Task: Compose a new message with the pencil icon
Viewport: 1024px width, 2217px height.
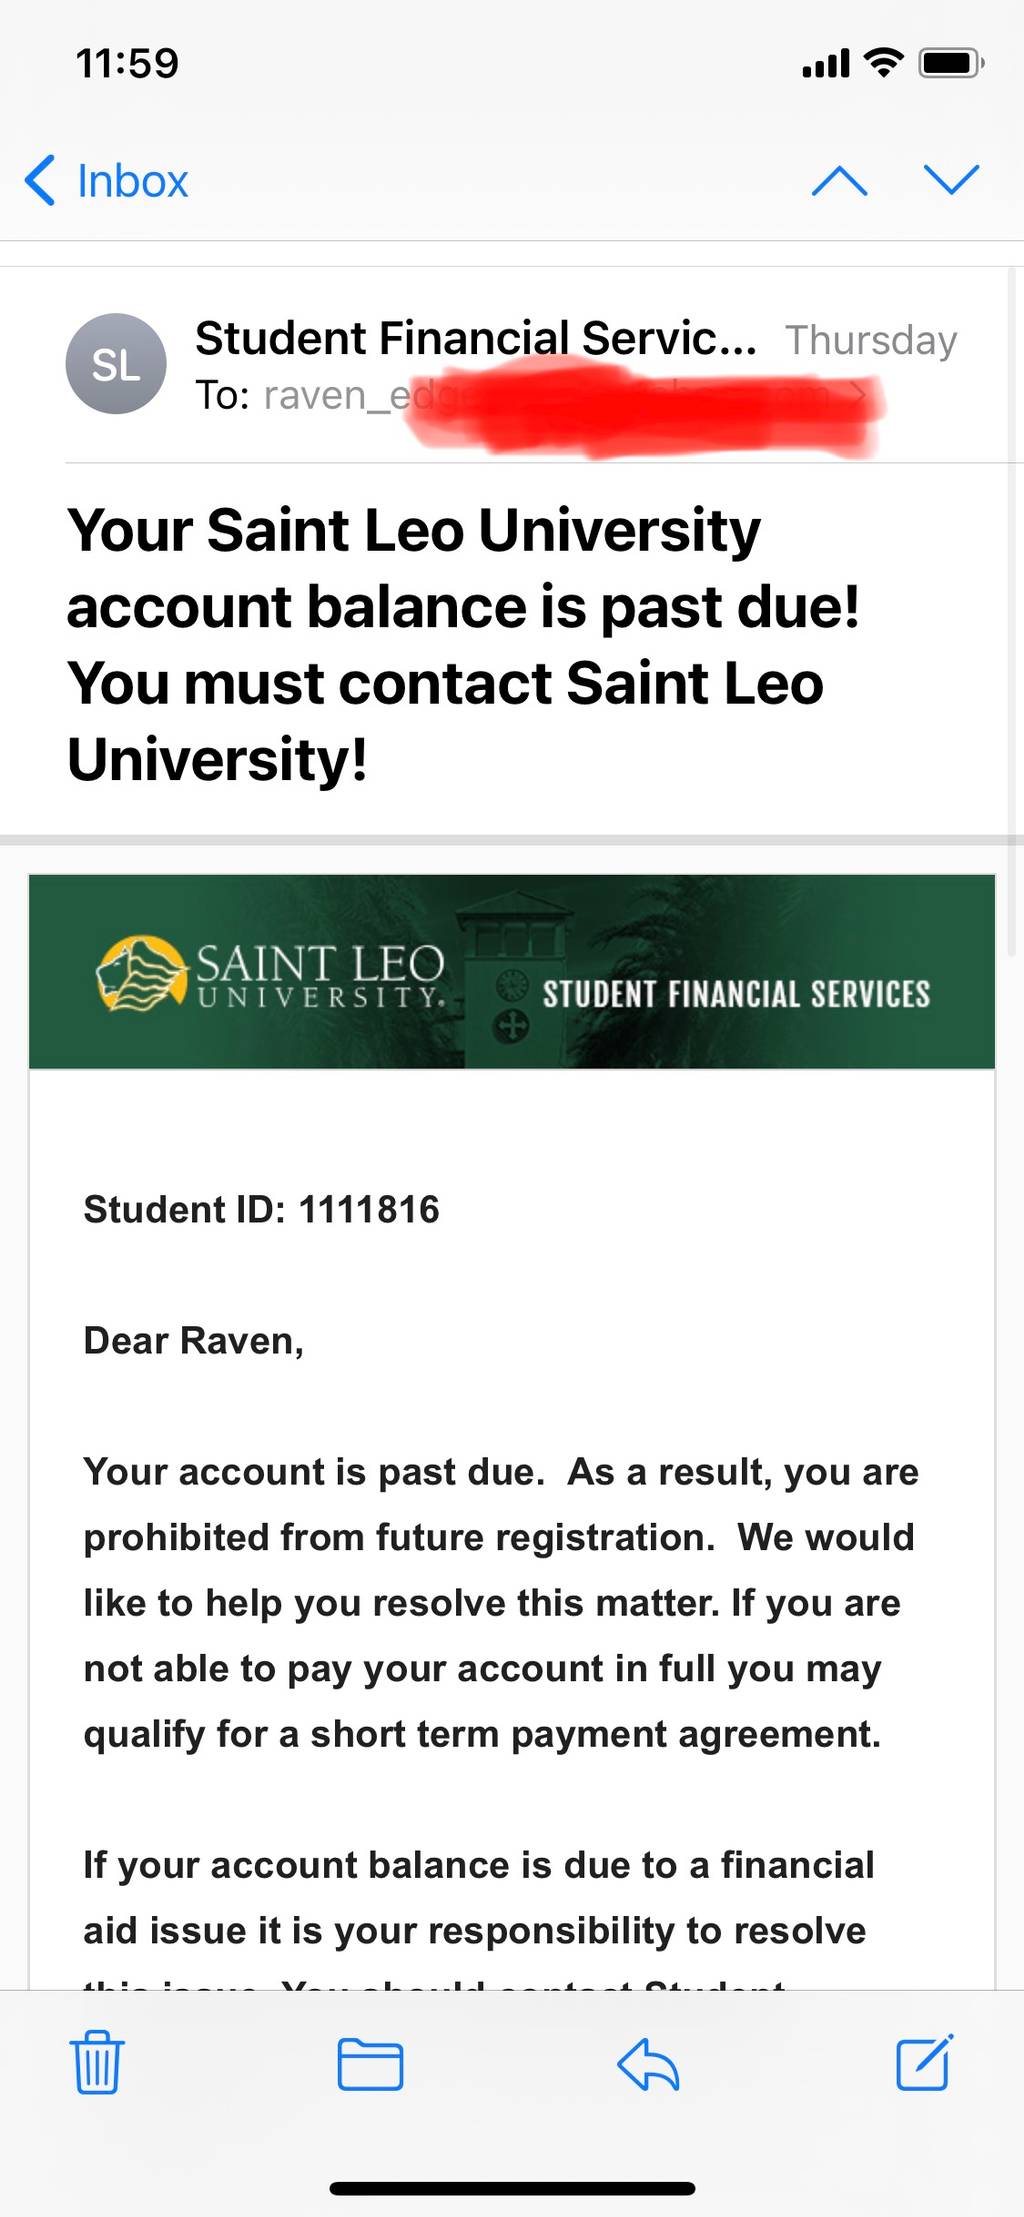Action: [924, 2062]
